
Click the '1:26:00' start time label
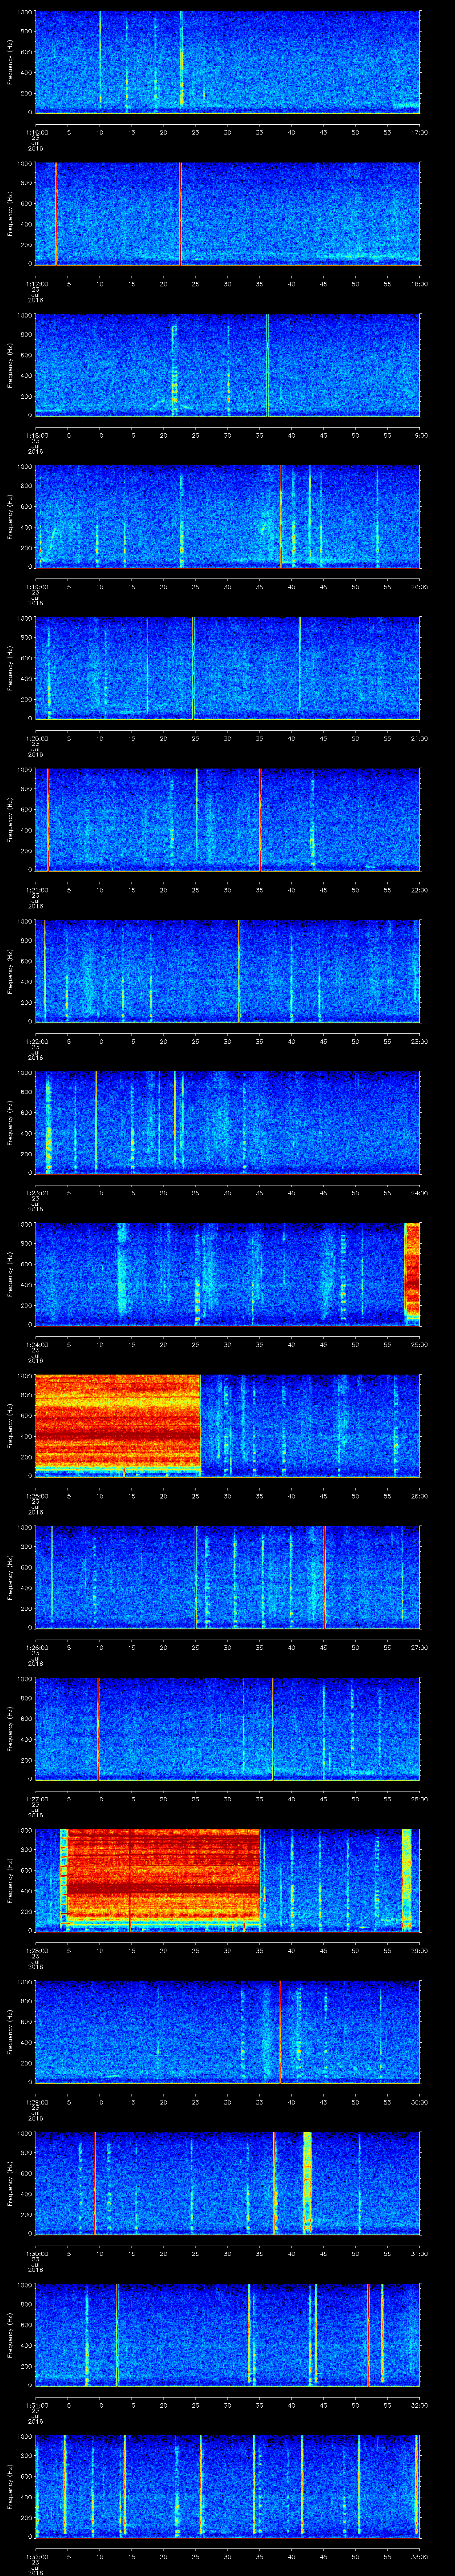36,1647
